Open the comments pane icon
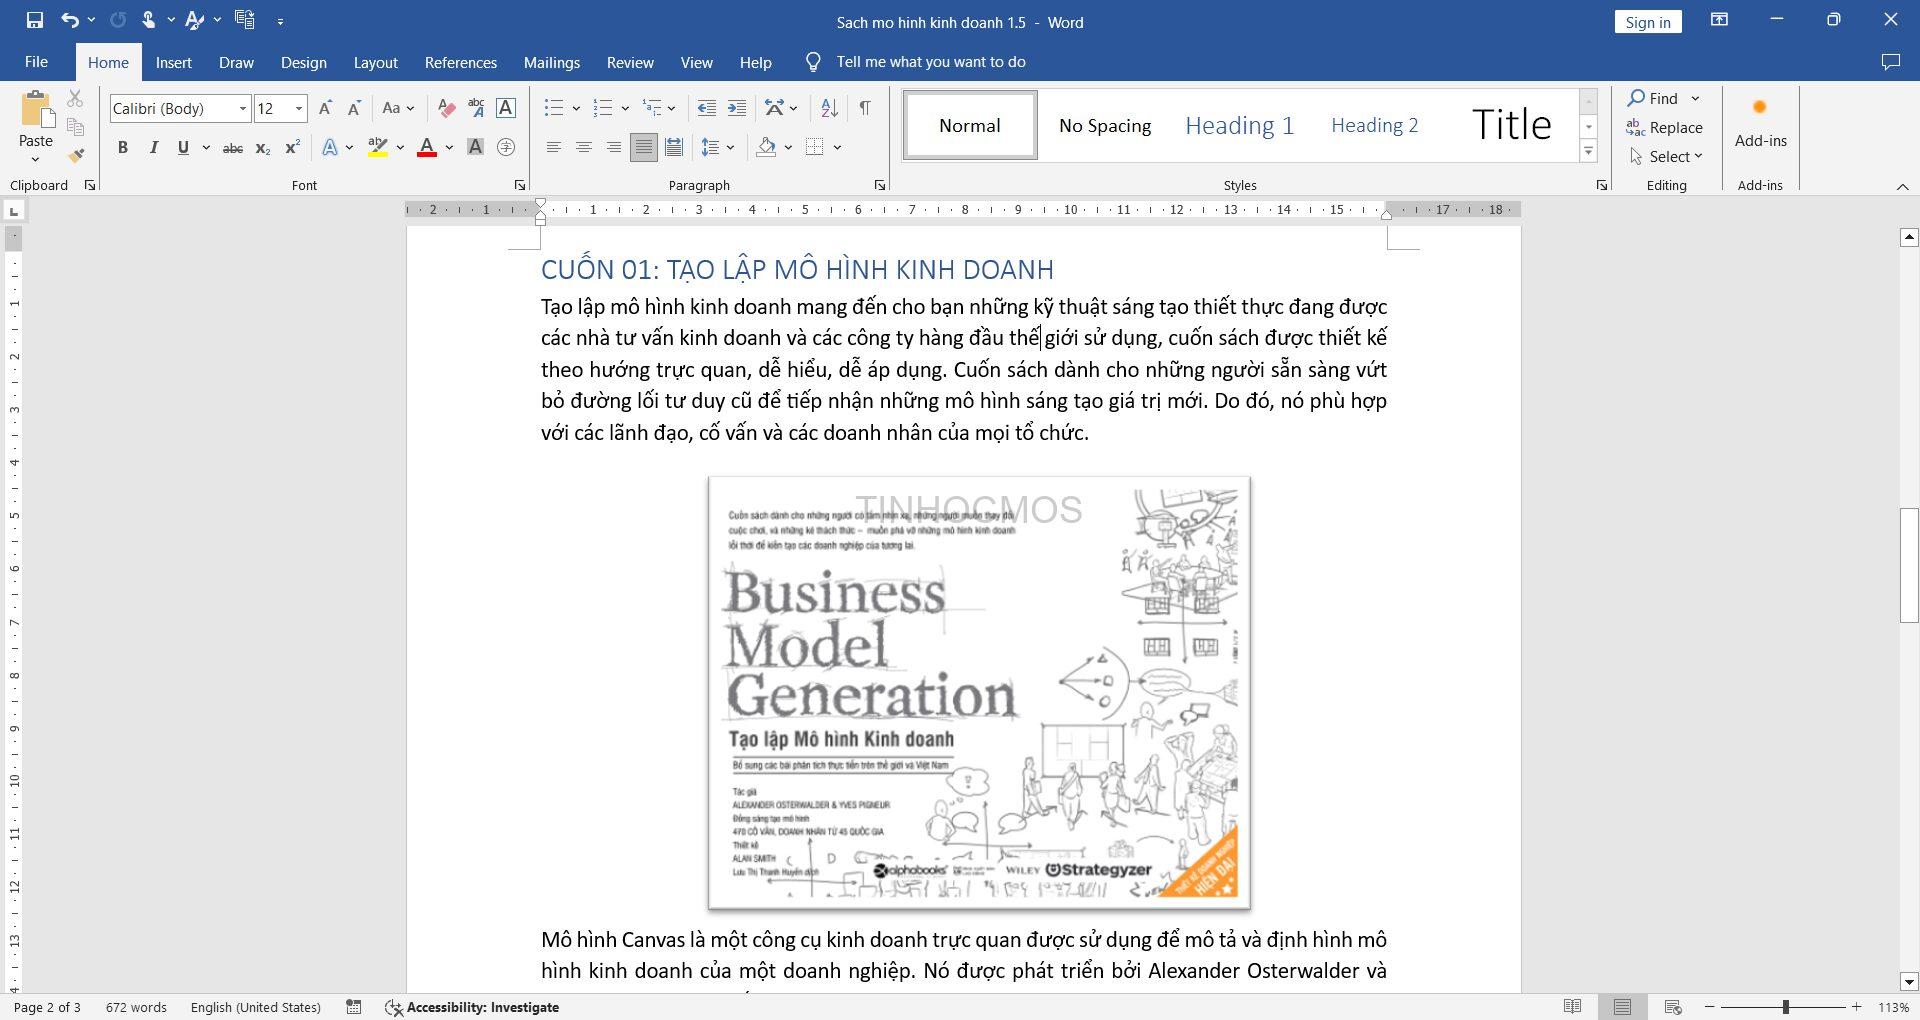Screen dimensions: 1920x1020 click(x=1890, y=62)
